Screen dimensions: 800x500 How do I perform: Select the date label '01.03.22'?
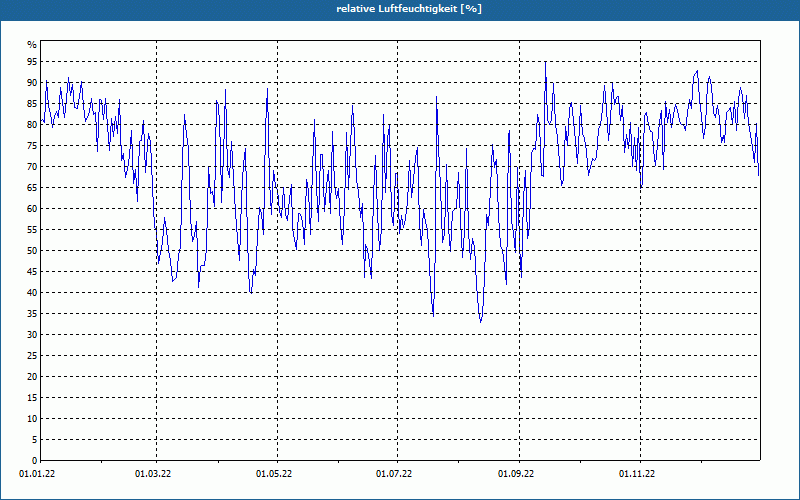[153, 474]
